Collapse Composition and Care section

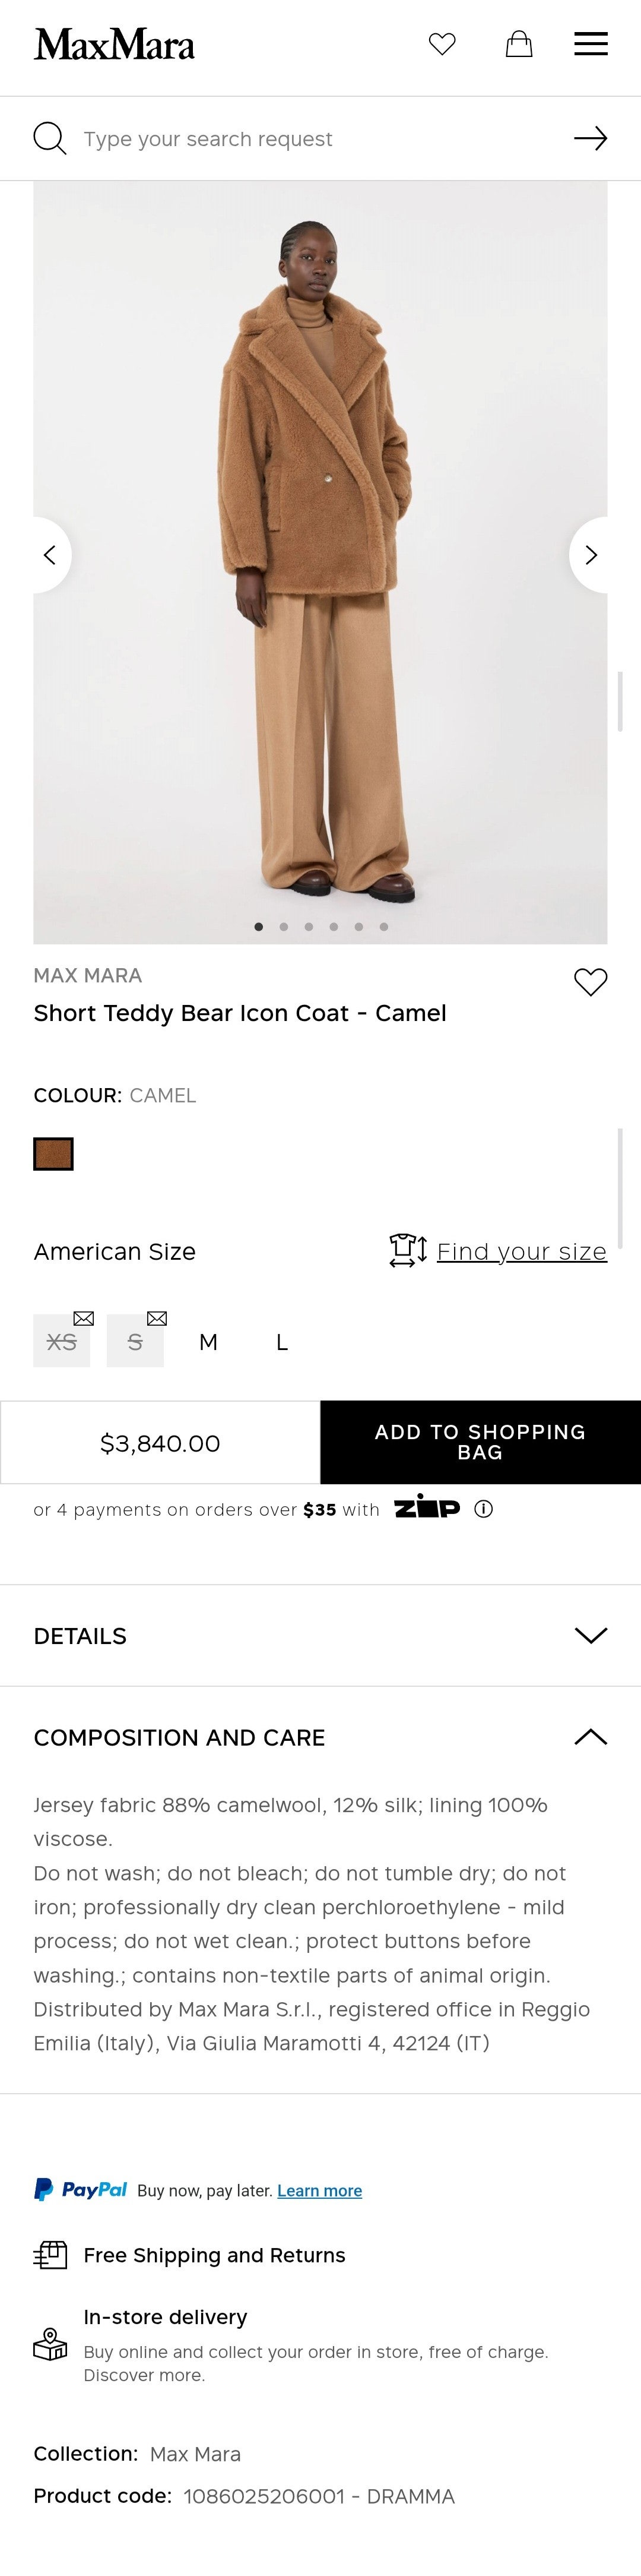click(x=320, y=1737)
